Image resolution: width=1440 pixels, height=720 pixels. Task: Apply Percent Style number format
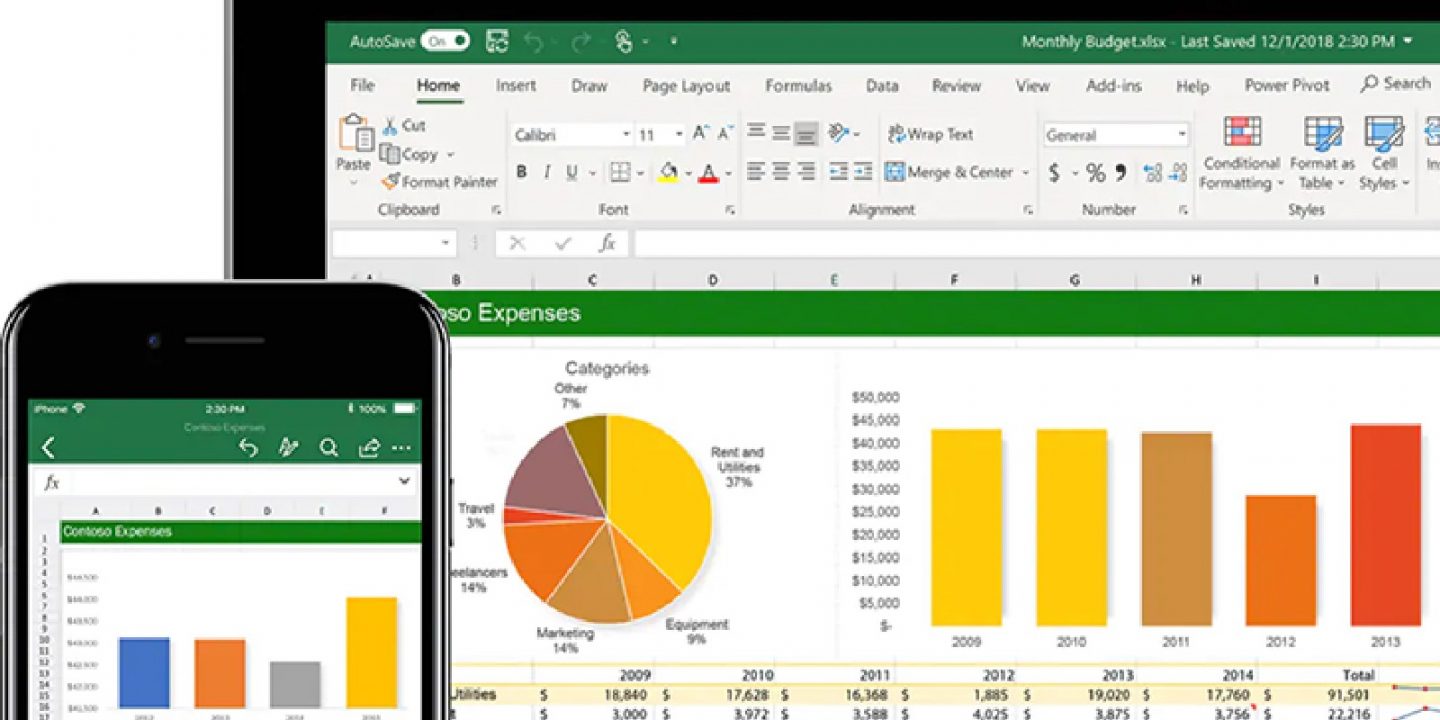1096,173
